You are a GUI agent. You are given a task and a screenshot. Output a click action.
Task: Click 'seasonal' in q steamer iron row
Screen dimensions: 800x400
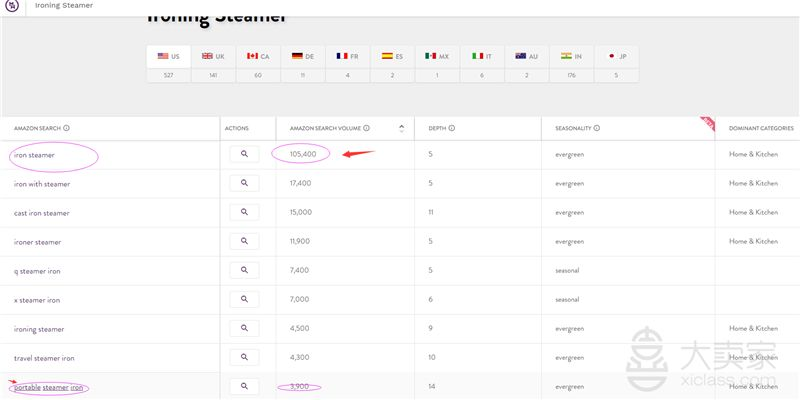567,270
